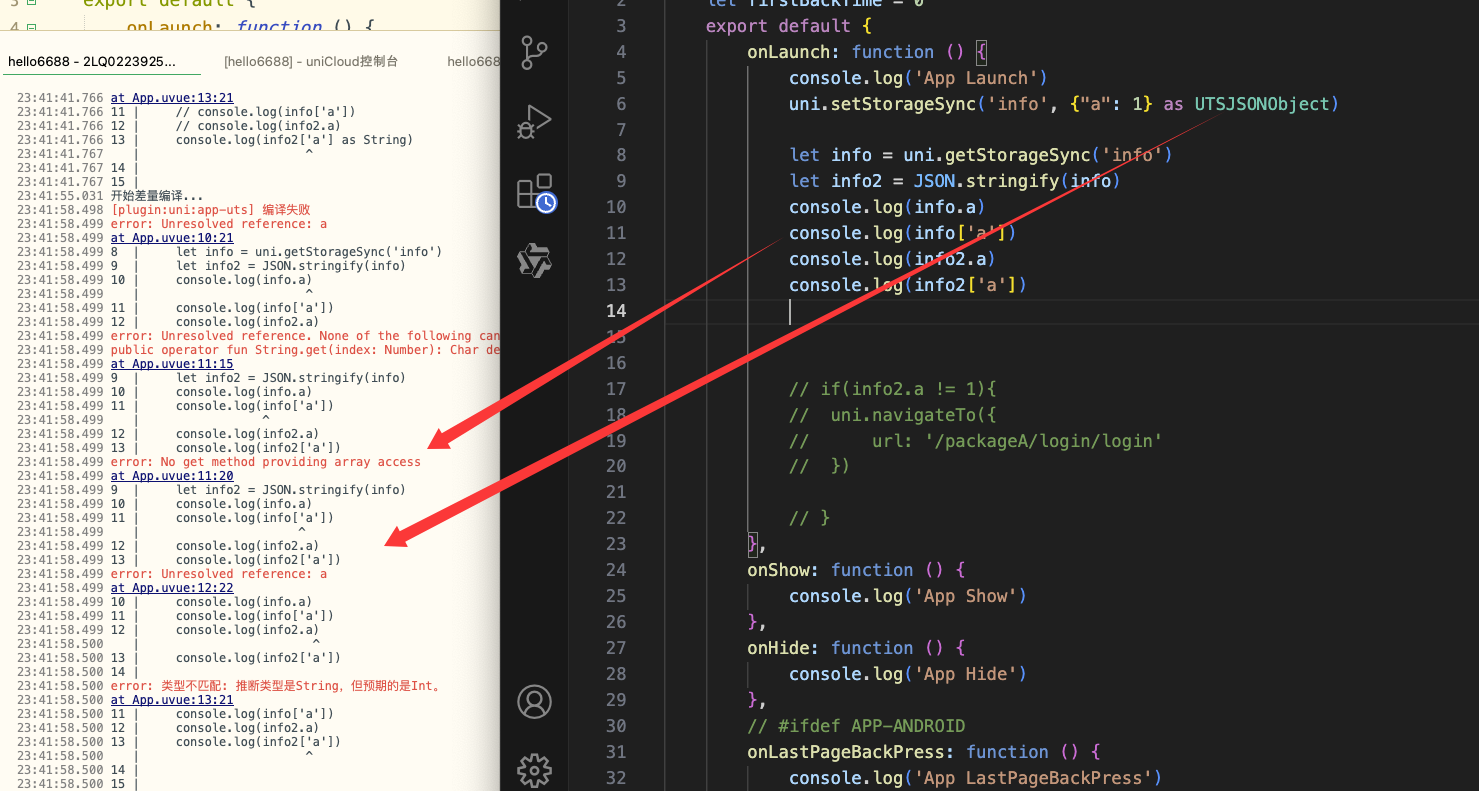Open the 'at App.uvue:13:21' link logged at 23:41:58.500
This screenshot has height=791, width=1479.
point(172,700)
